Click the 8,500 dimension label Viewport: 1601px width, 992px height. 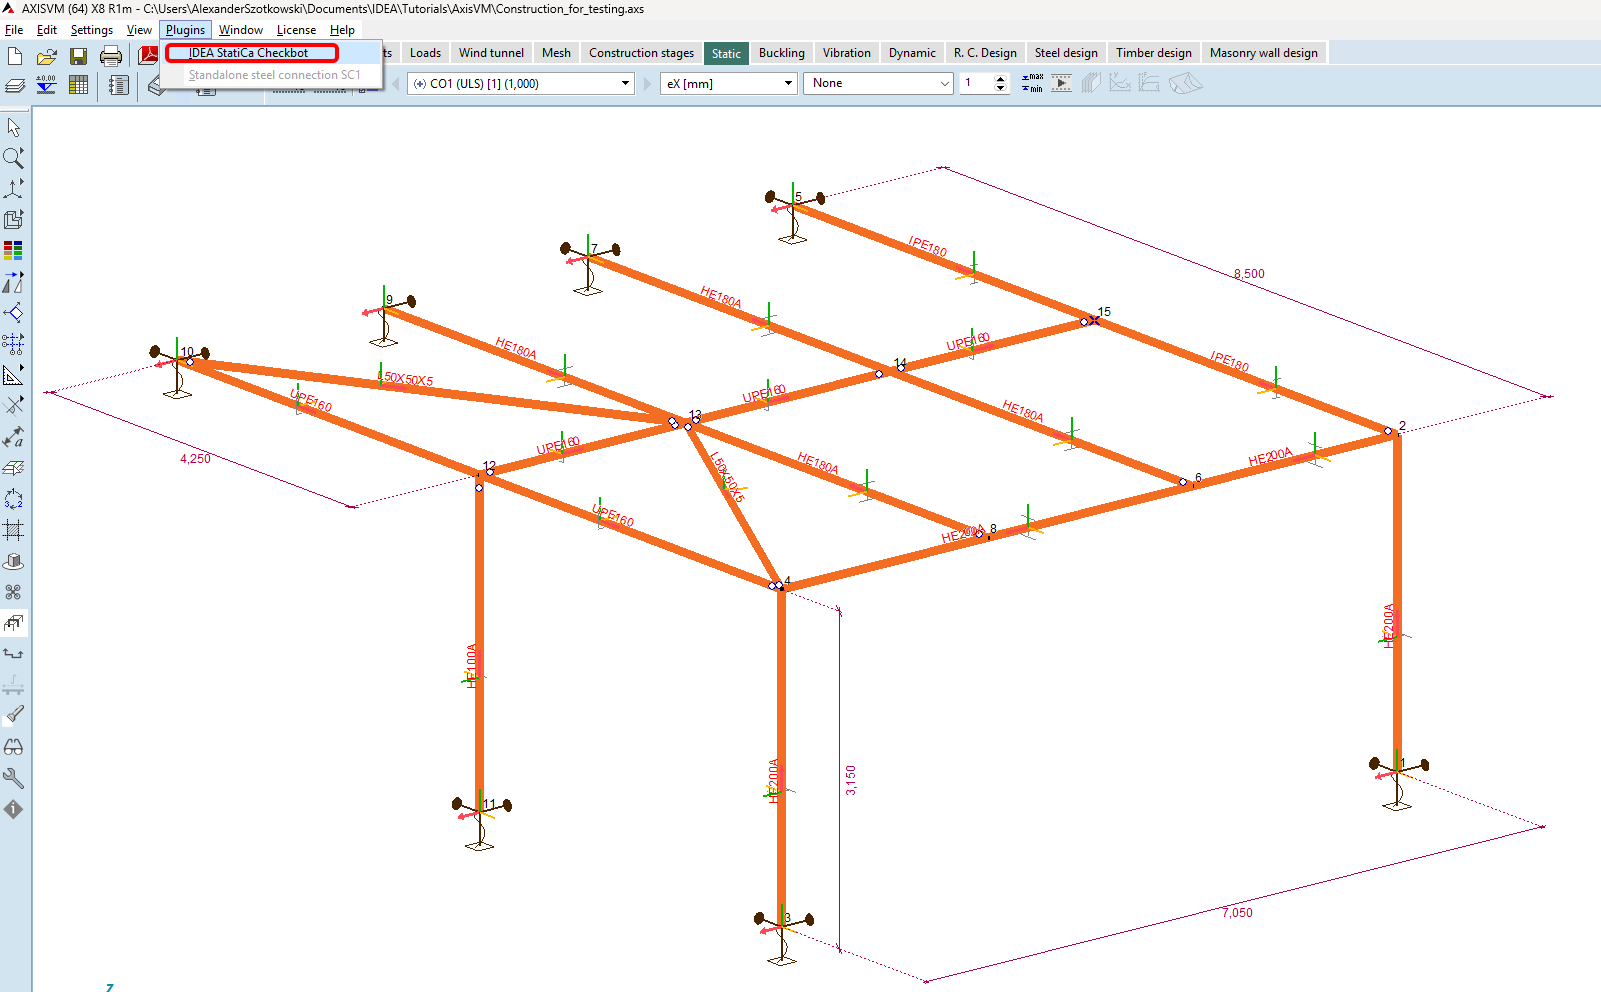point(1249,274)
